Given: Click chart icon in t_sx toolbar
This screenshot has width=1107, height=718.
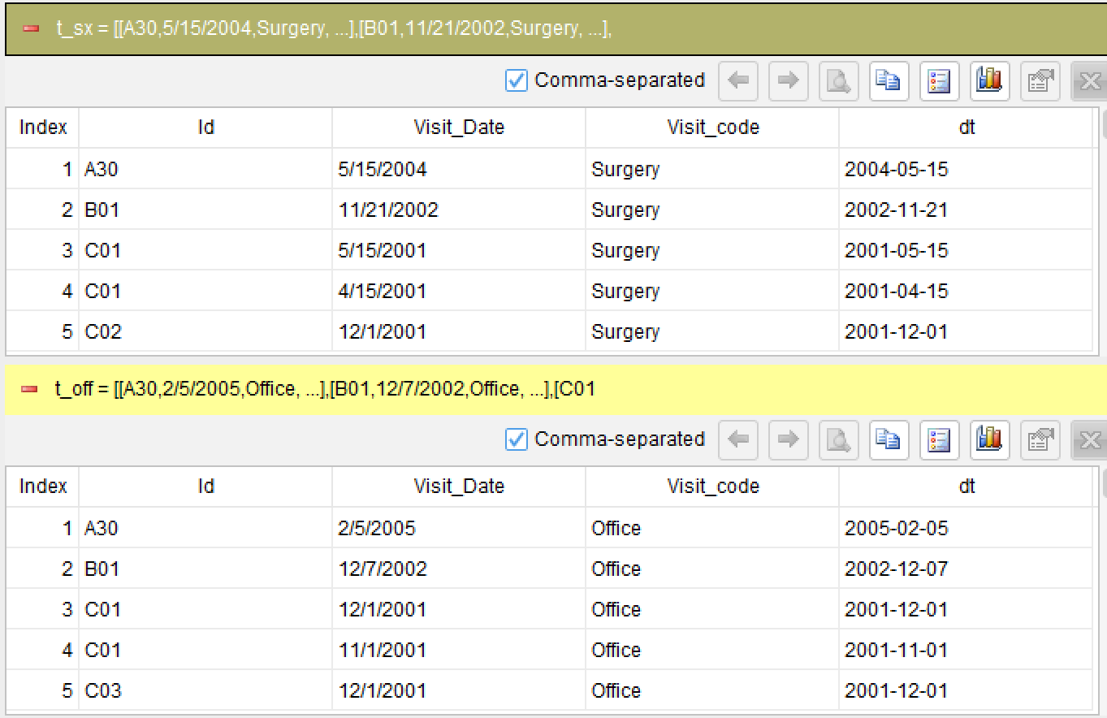Looking at the screenshot, I should 989,80.
